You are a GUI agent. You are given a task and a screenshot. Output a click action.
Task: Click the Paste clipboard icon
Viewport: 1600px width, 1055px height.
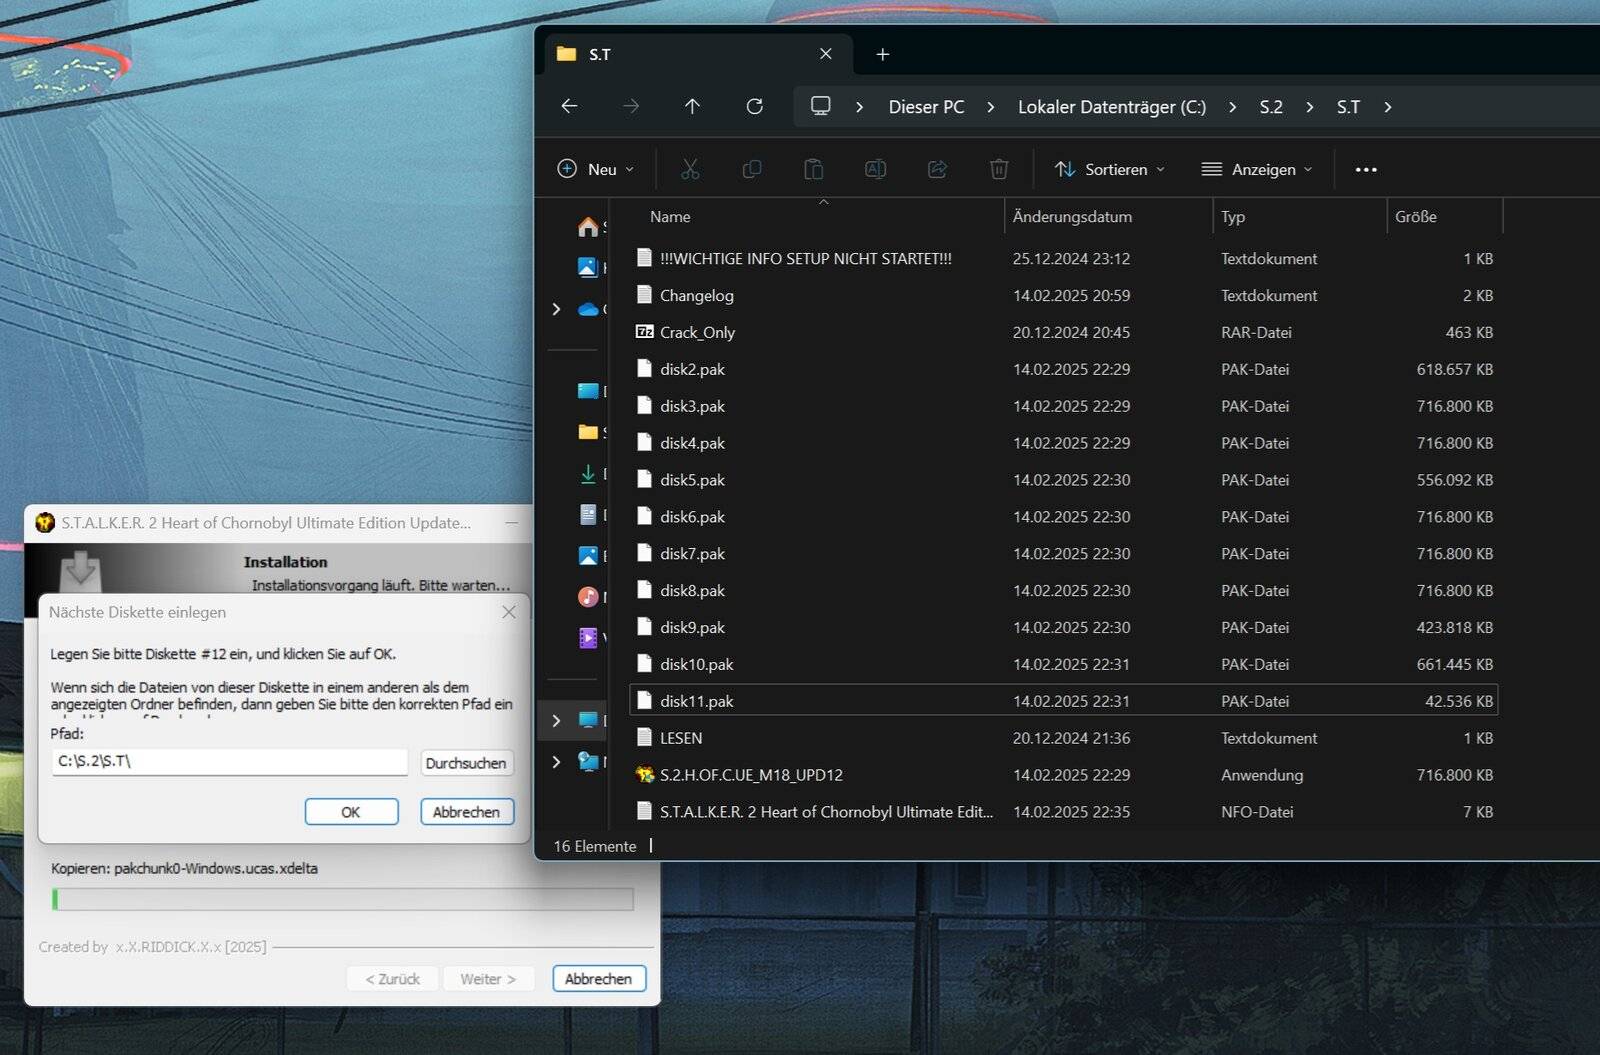(814, 169)
